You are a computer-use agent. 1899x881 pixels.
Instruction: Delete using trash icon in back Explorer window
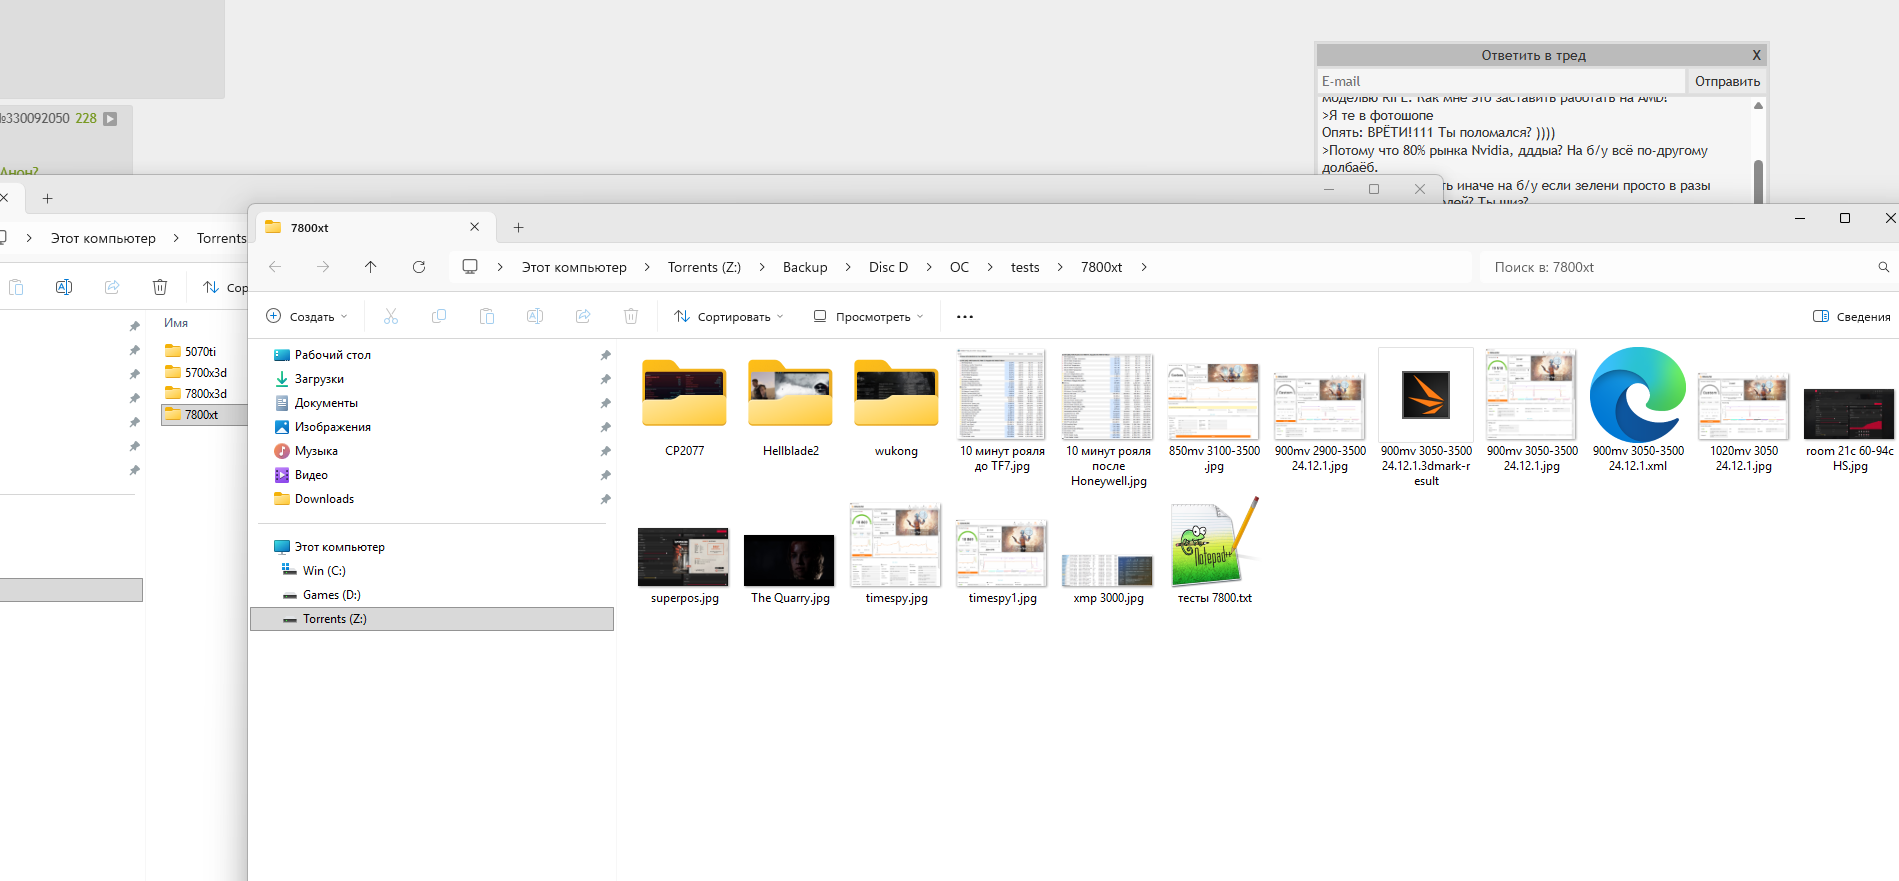tap(160, 287)
